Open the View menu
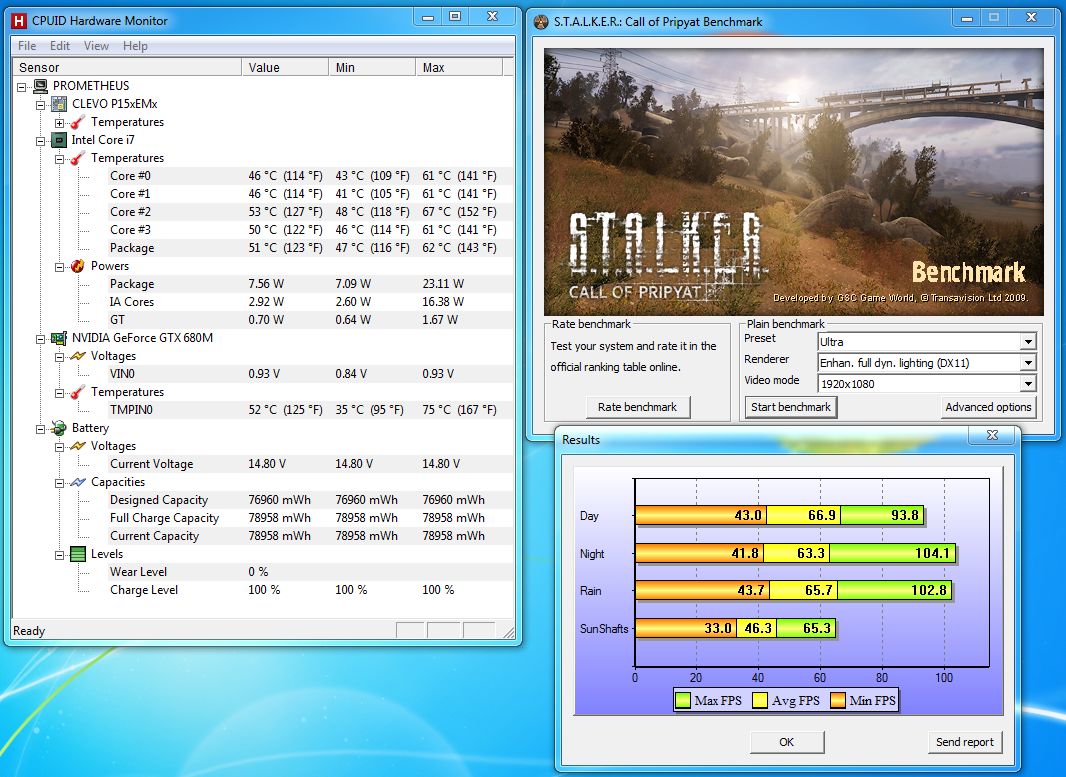Image resolution: width=1066 pixels, height=777 pixels. (x=96, y=46)
